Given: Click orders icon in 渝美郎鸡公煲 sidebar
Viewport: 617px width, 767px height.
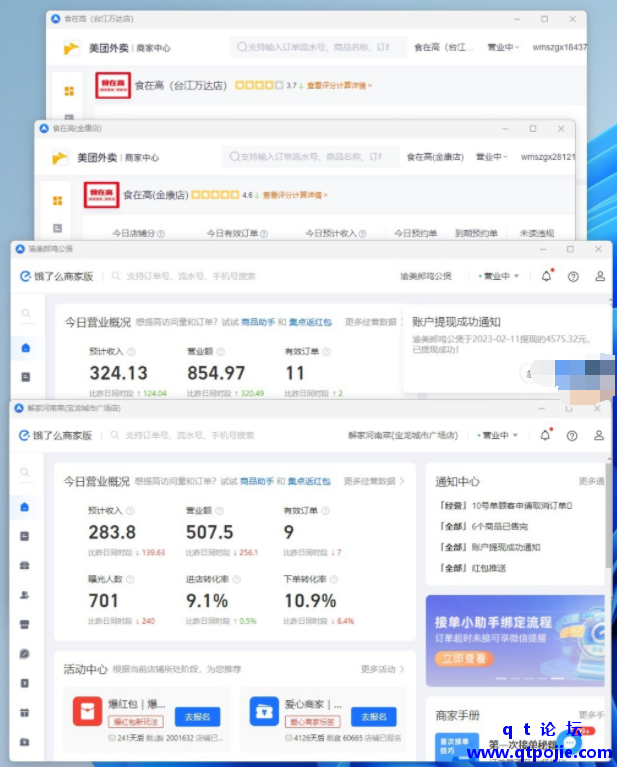Looking at the screenshot, I should point(26,377).
